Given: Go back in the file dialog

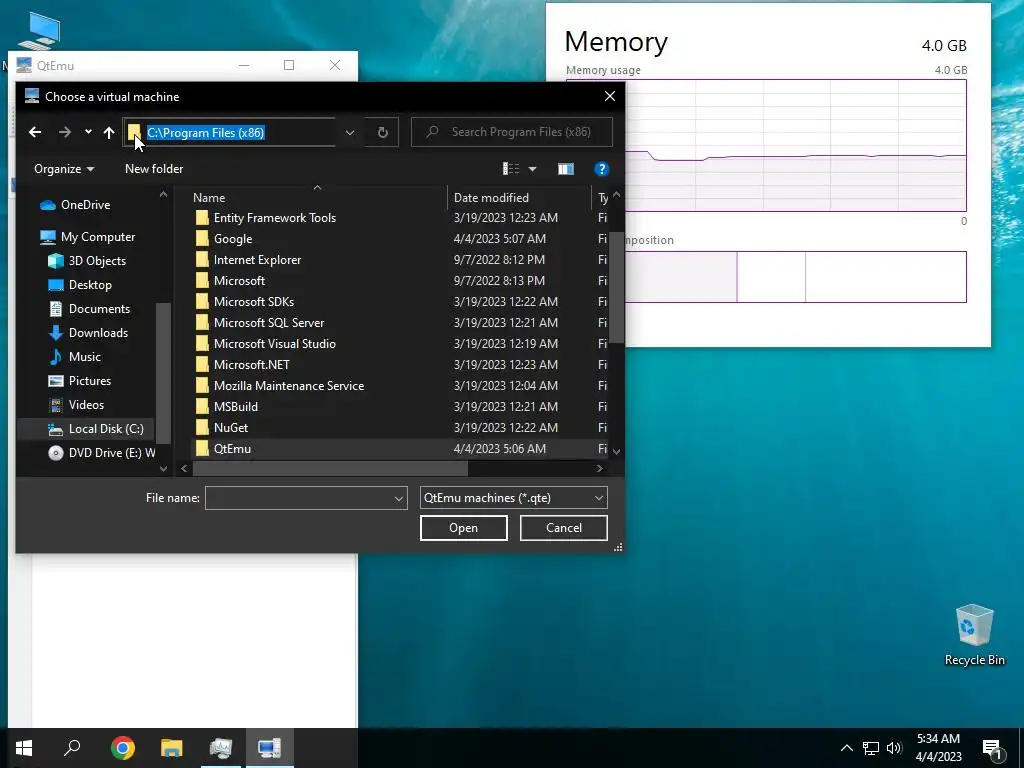Looking at the screenshot, I should click(x=35, y=133).
